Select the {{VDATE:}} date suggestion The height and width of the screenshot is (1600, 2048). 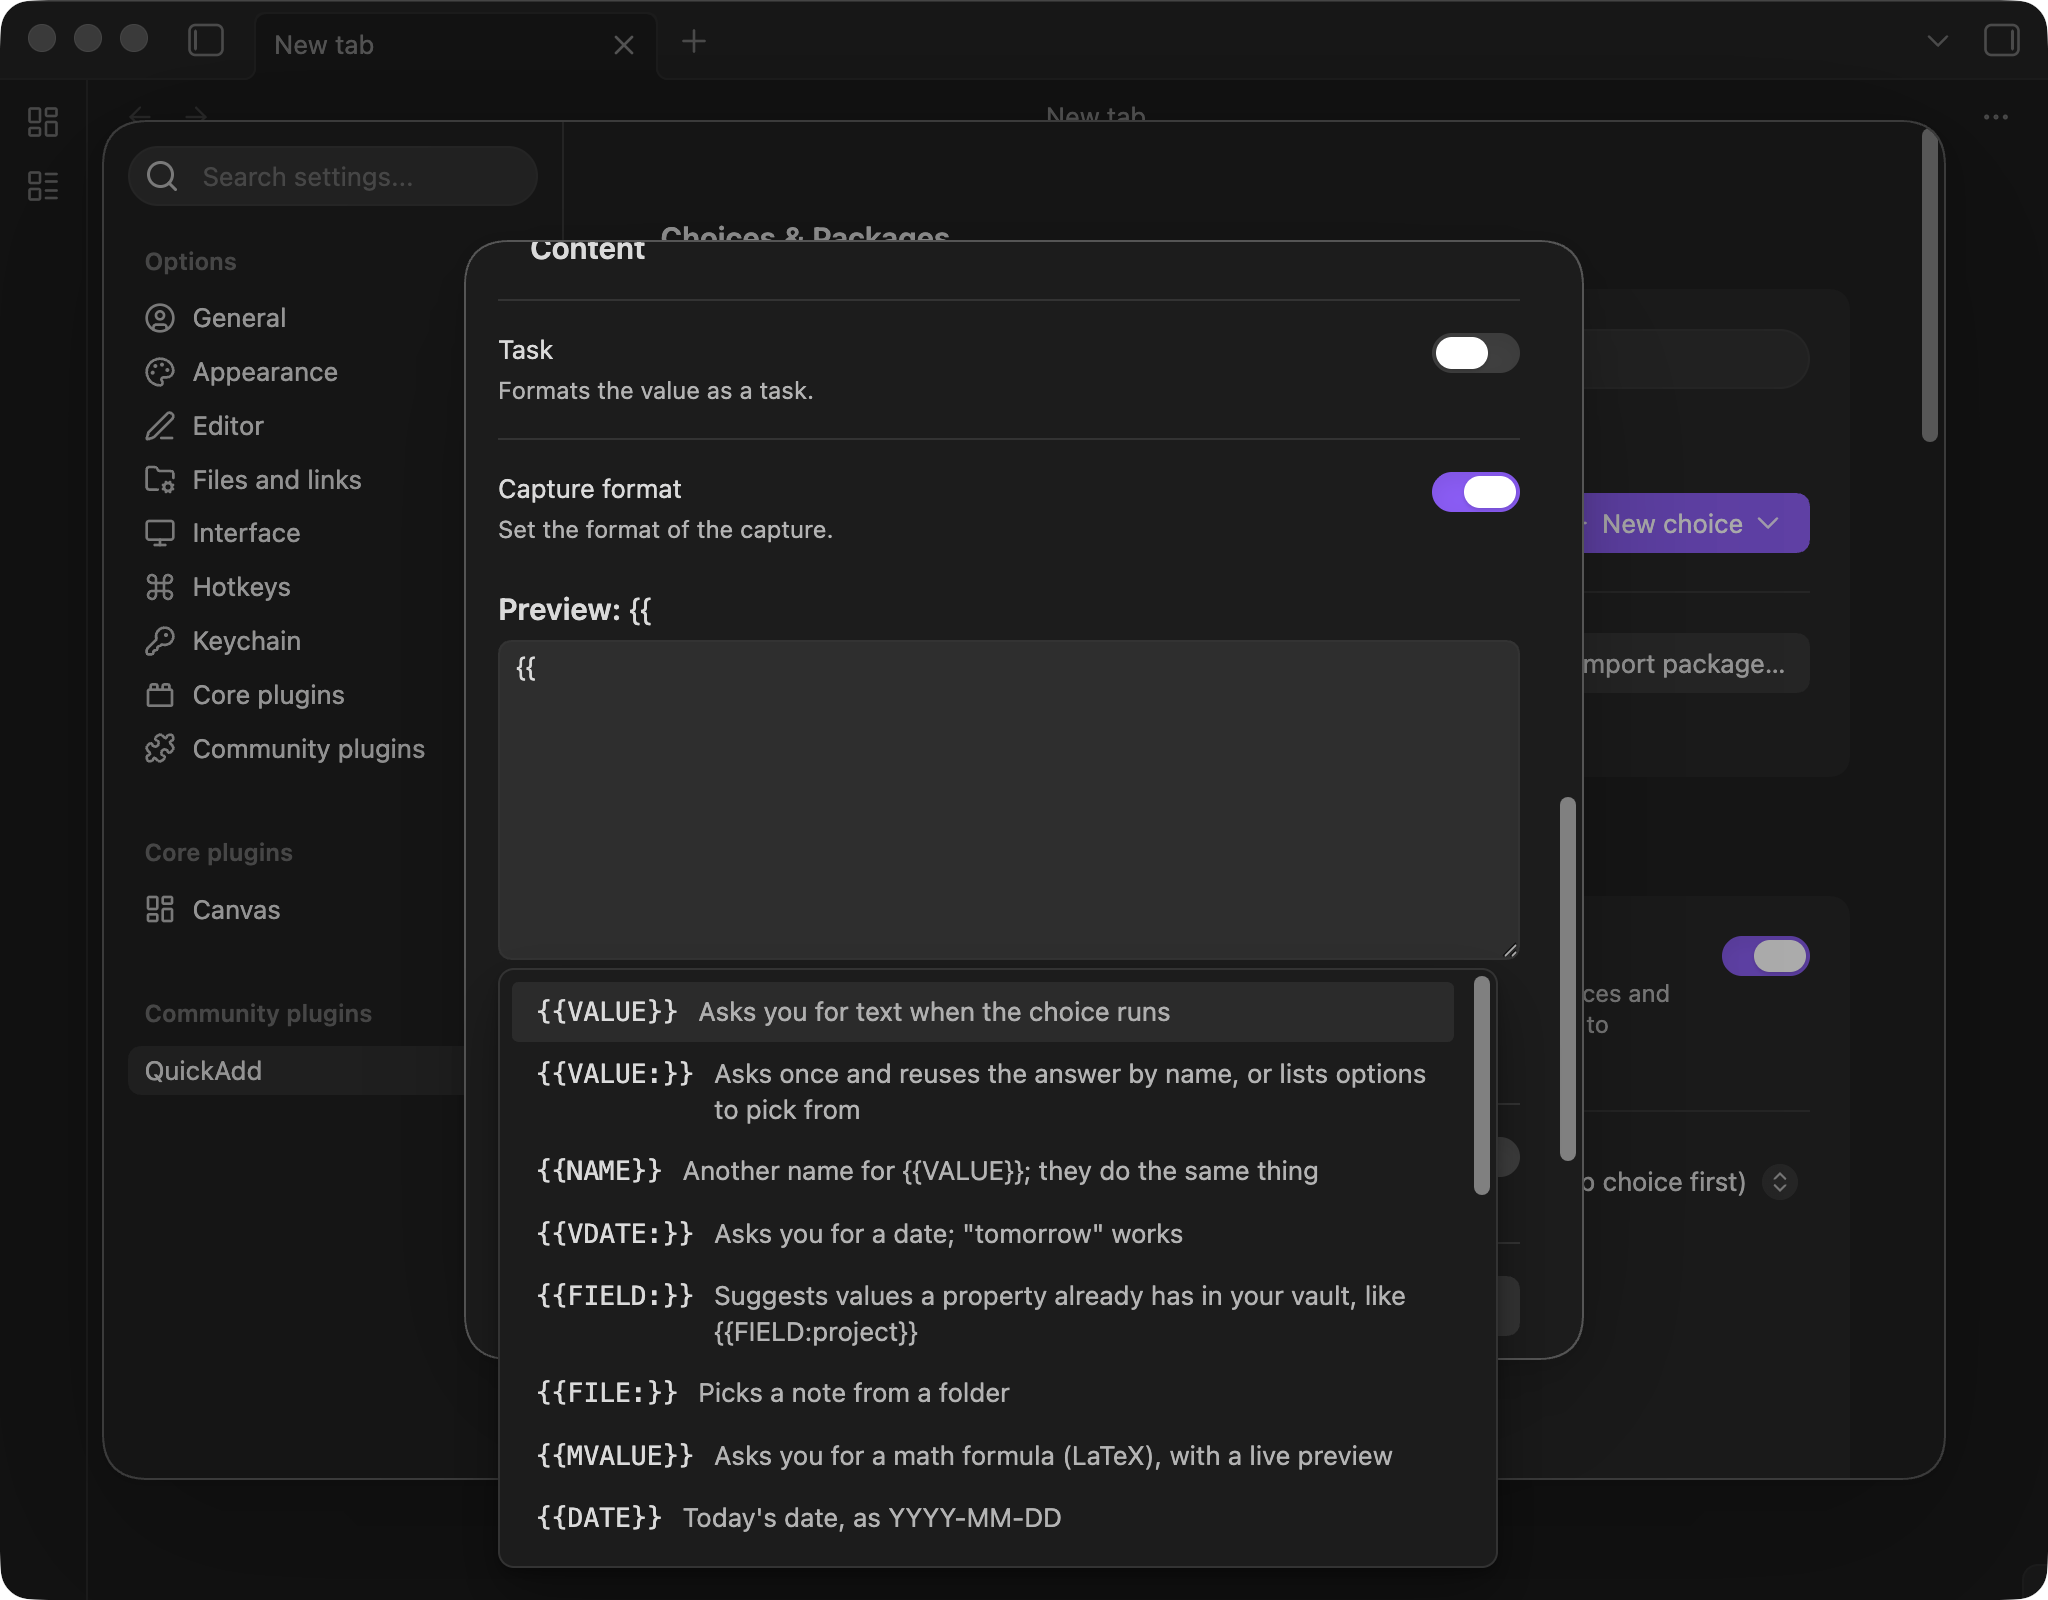point(982,1234)
